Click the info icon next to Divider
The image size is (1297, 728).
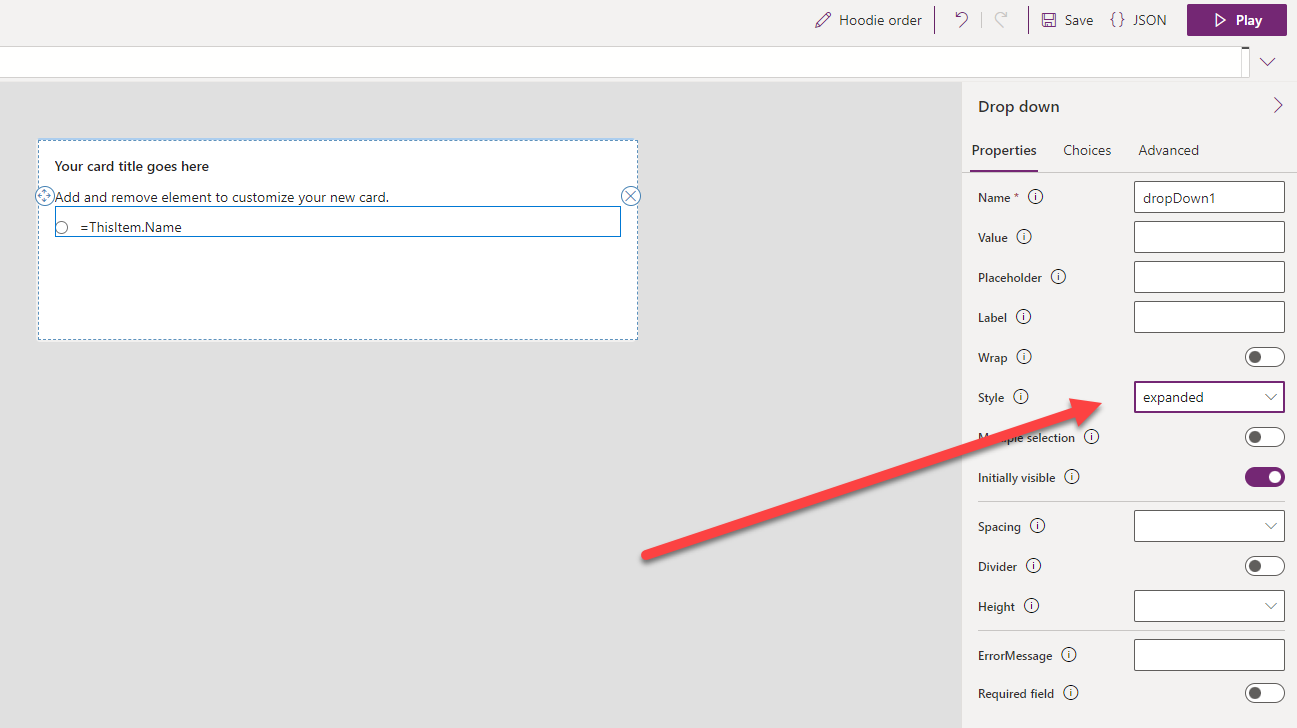coord(1033,566)
